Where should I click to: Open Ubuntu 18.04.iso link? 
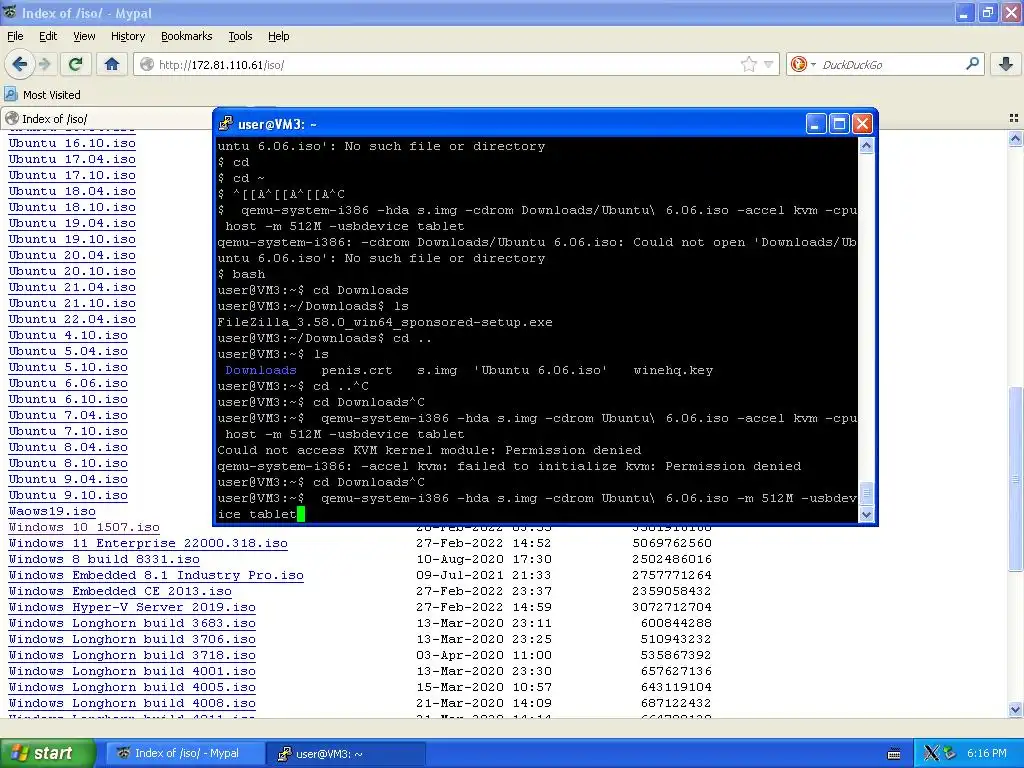pos(72,191)
